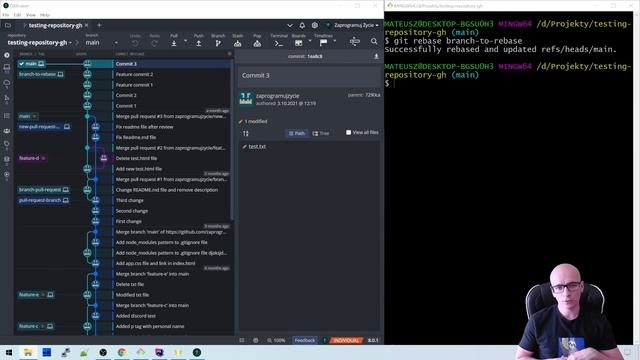Open the branch main dropdown
Screen dimensions: 640x360
point(102,42)
